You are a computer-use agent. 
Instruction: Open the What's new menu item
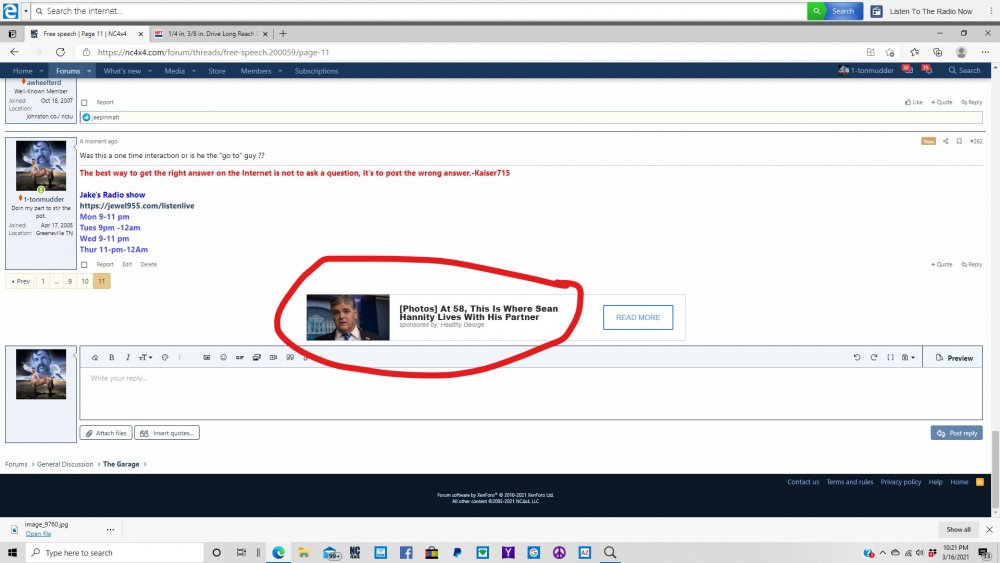(x=122, y=71)
